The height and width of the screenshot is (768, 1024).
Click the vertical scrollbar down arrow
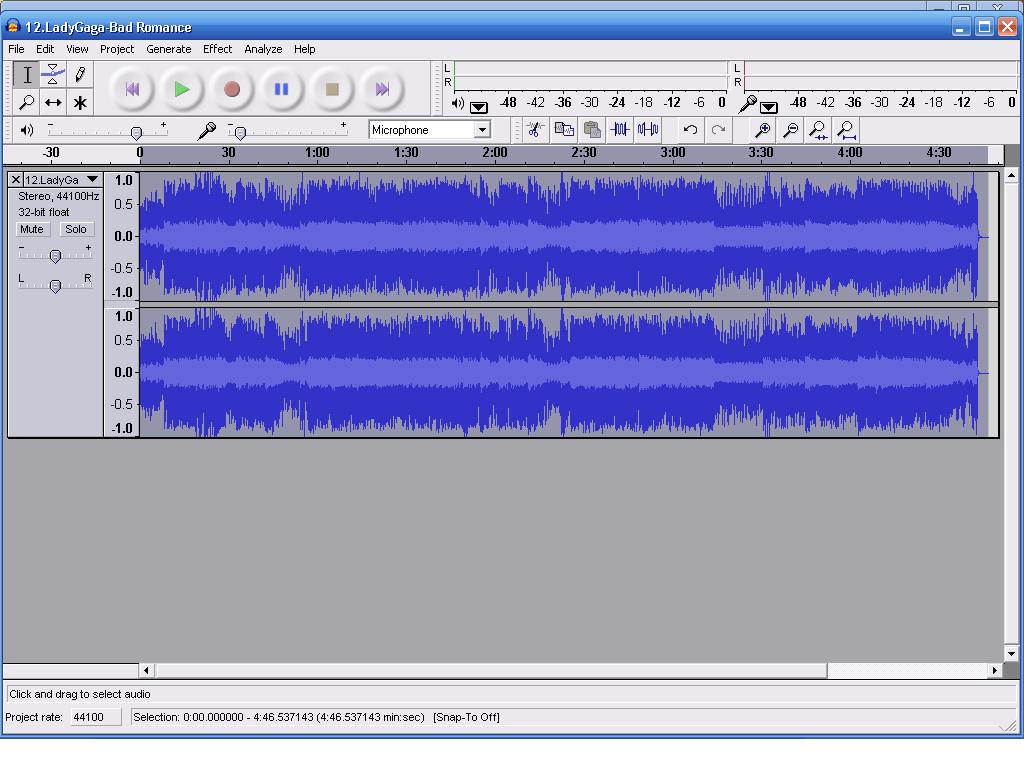point(1011,654)
